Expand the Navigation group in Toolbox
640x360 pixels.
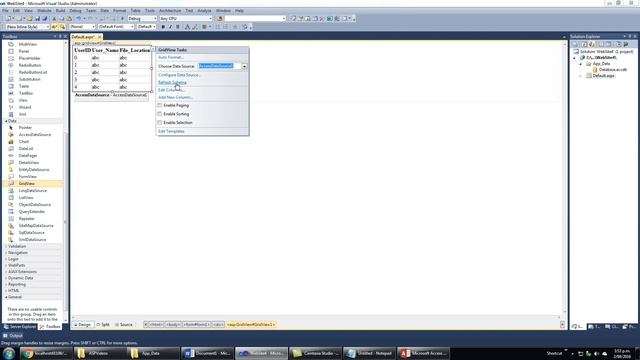point(6,253)
